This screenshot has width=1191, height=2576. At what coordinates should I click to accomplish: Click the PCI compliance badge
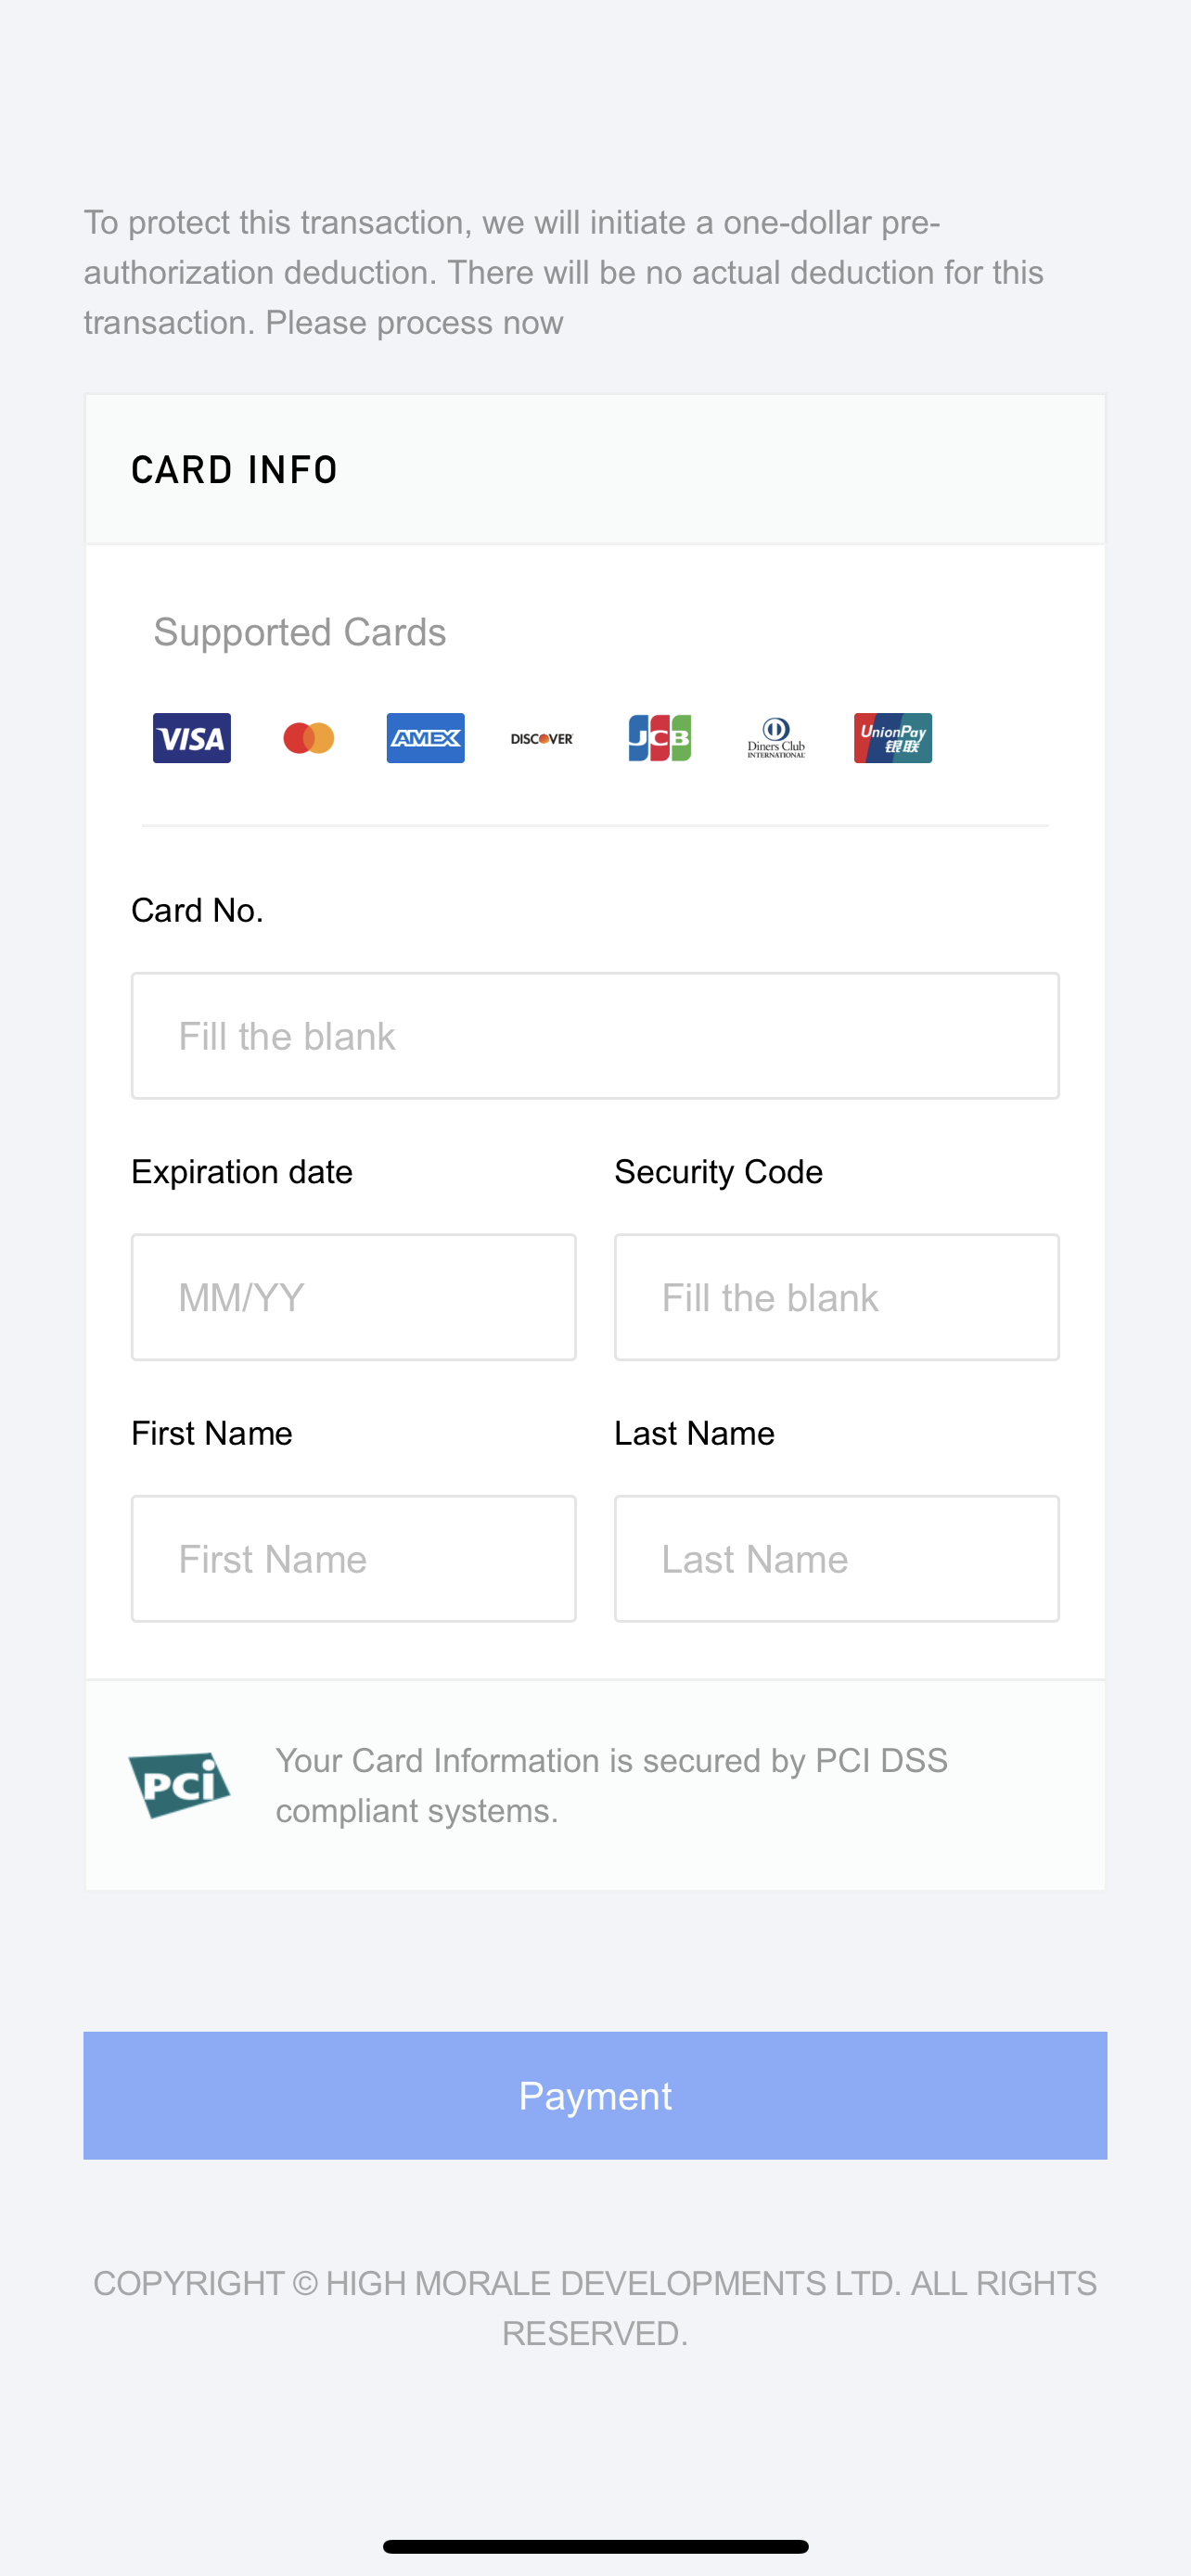(180, 1785)
